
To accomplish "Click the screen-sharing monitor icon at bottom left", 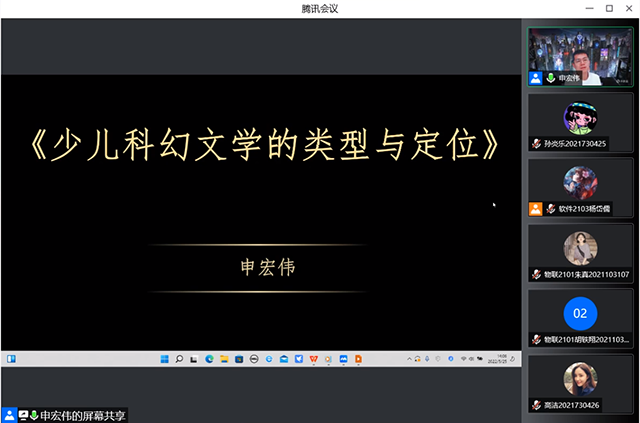I will tap(23, 416).
